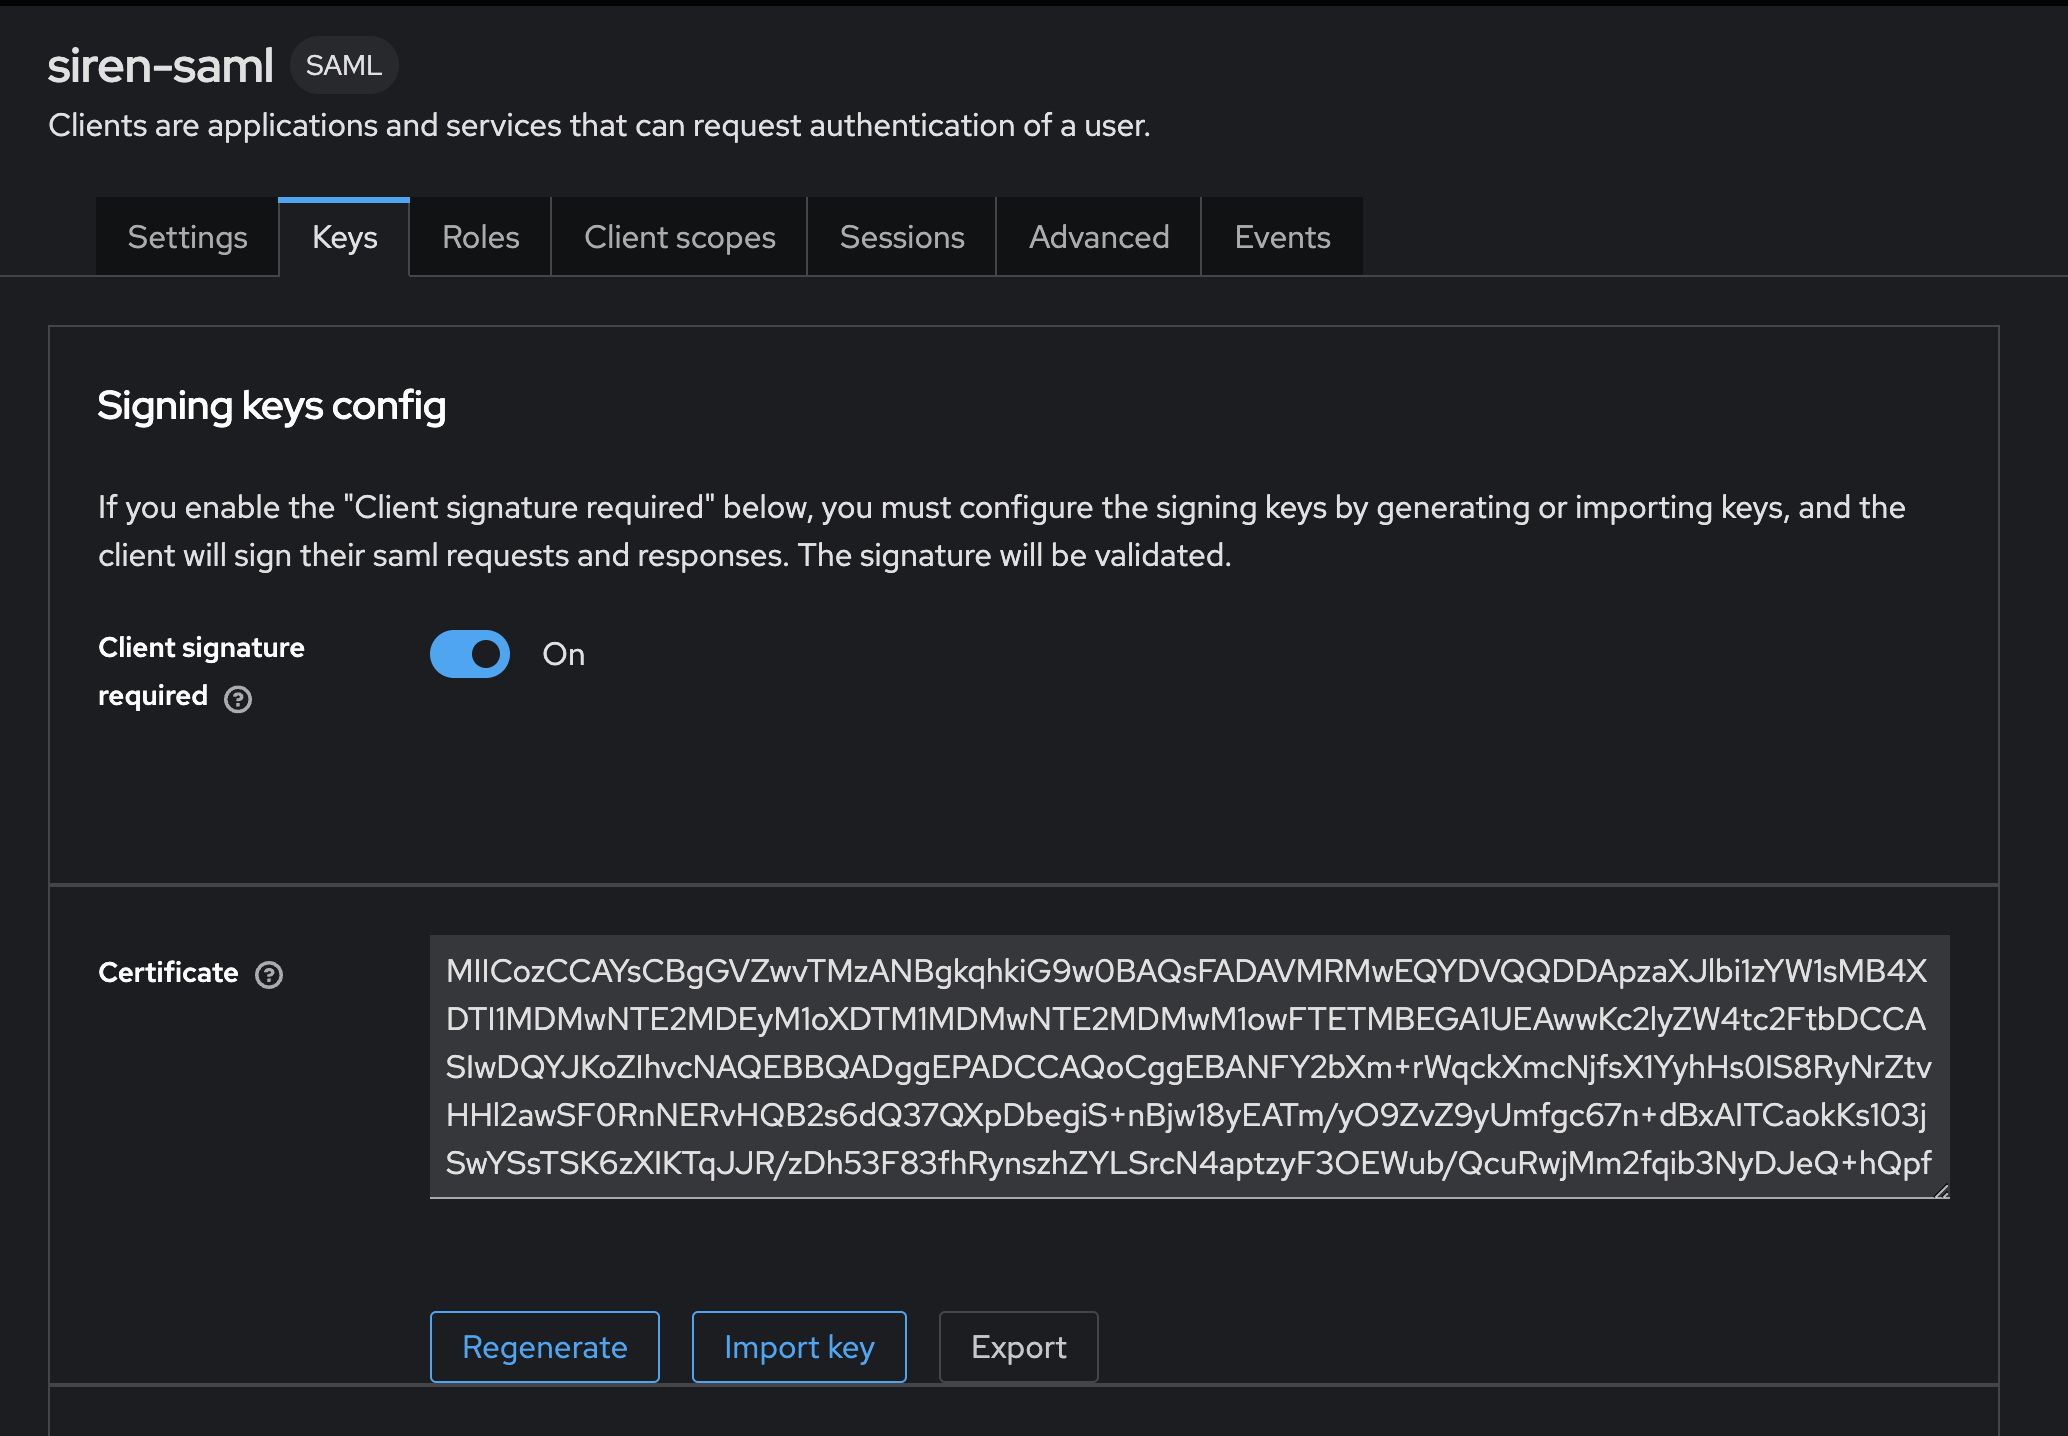2068x1436 pixels.
Task: View the Client scopes tab
Action: coord(679,237)
